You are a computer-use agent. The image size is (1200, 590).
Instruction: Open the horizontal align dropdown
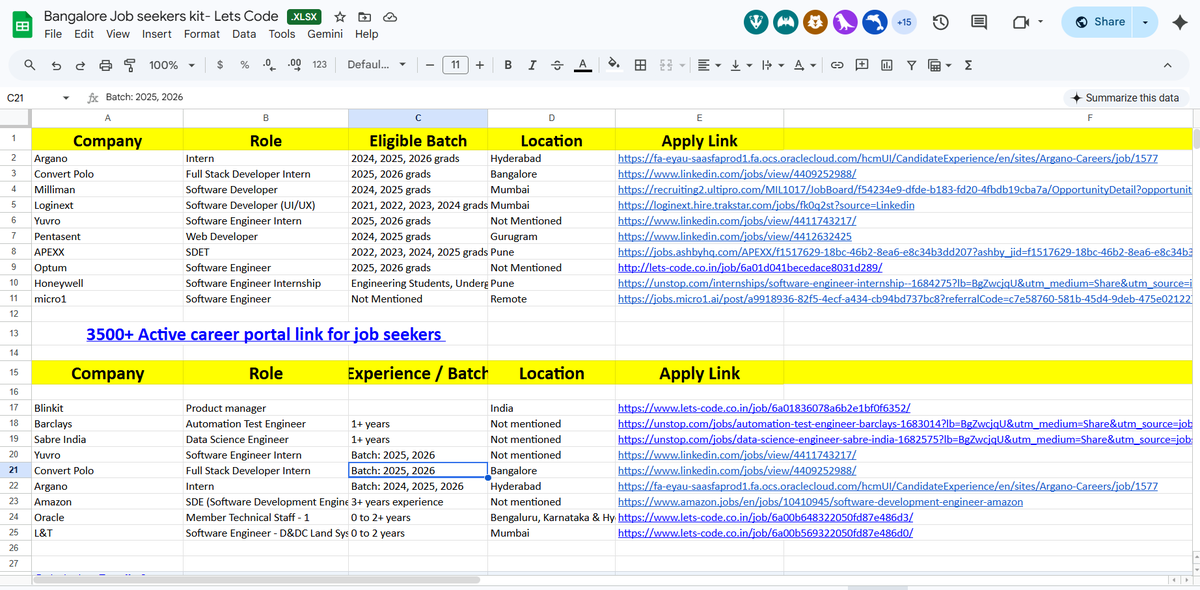pos(709,65)
